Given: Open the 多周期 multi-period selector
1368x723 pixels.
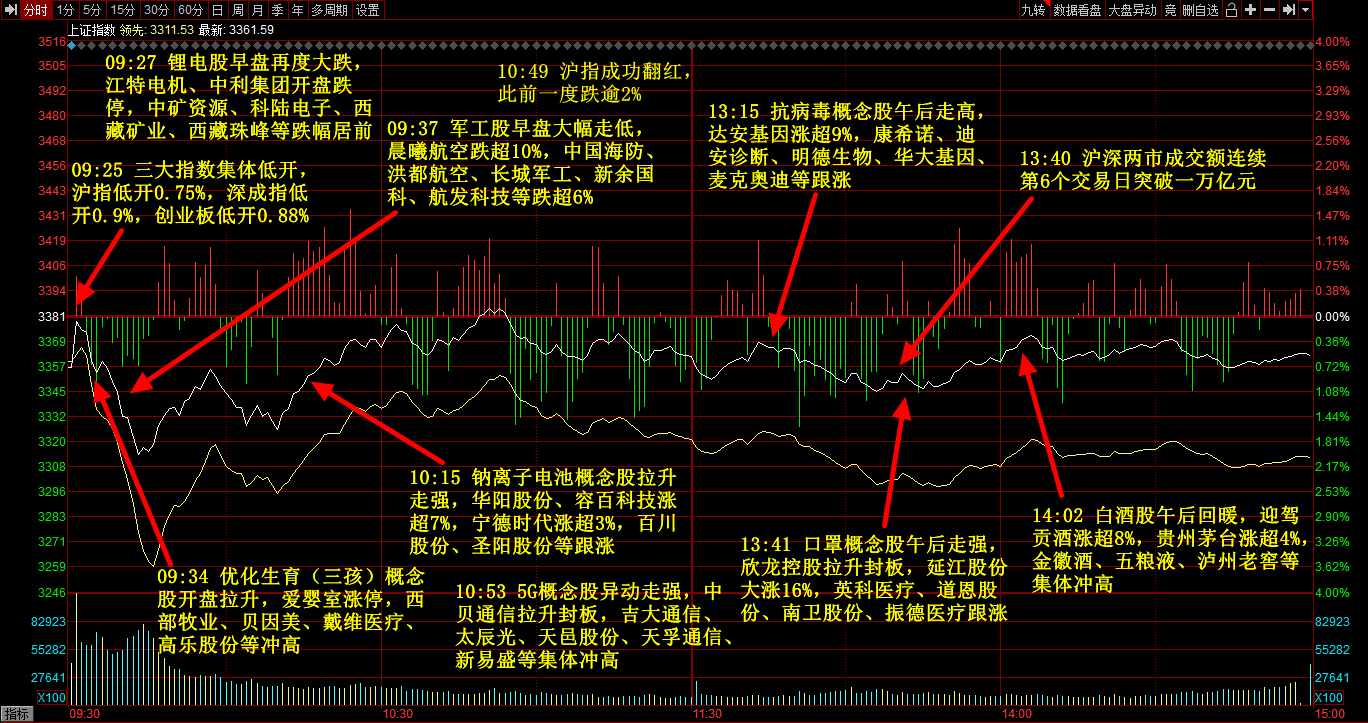Looking at the screenshot, I should (329, 10).
